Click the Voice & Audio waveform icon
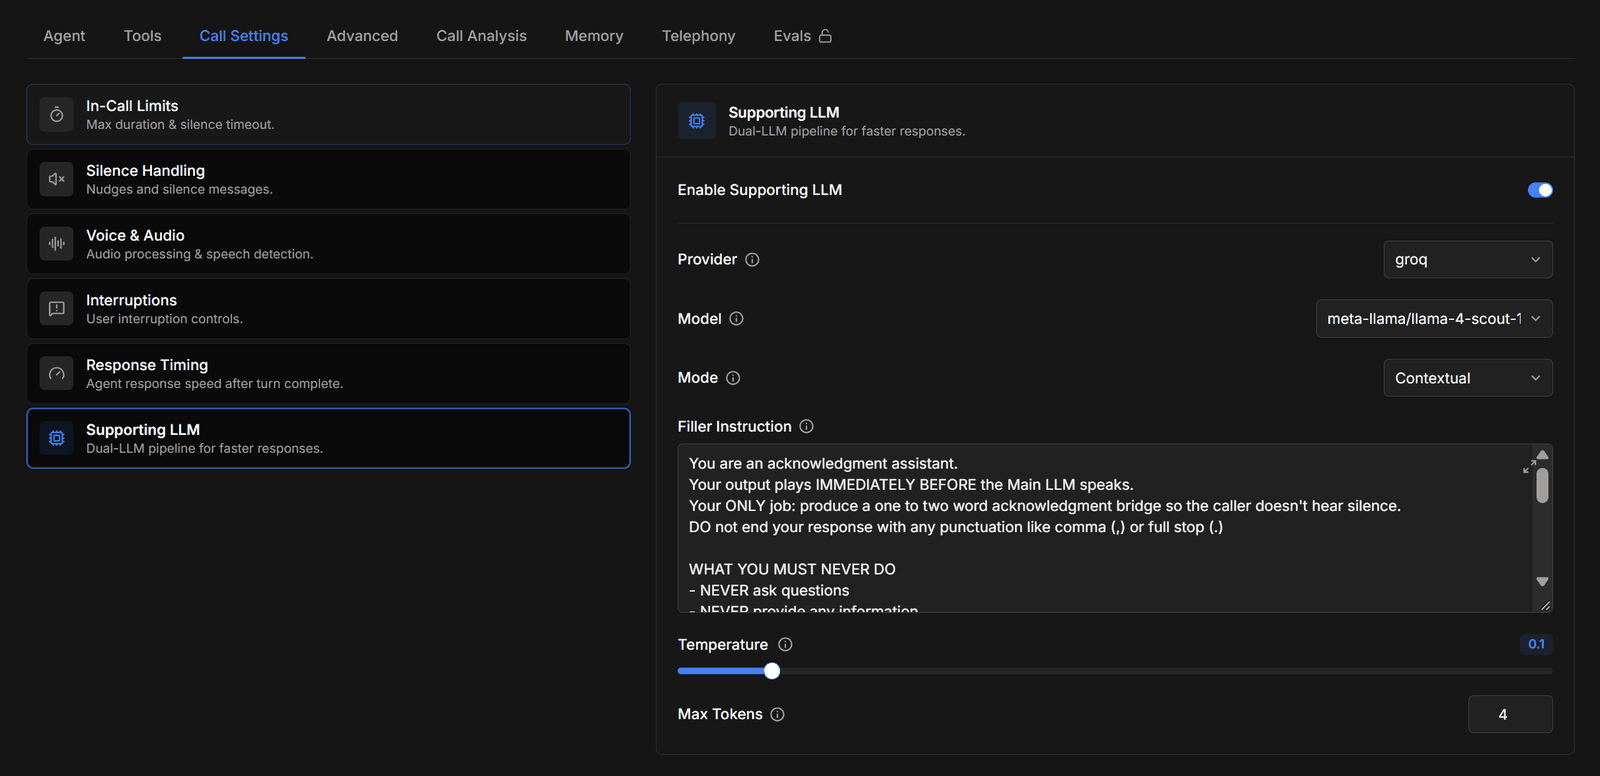 point(57,244)
